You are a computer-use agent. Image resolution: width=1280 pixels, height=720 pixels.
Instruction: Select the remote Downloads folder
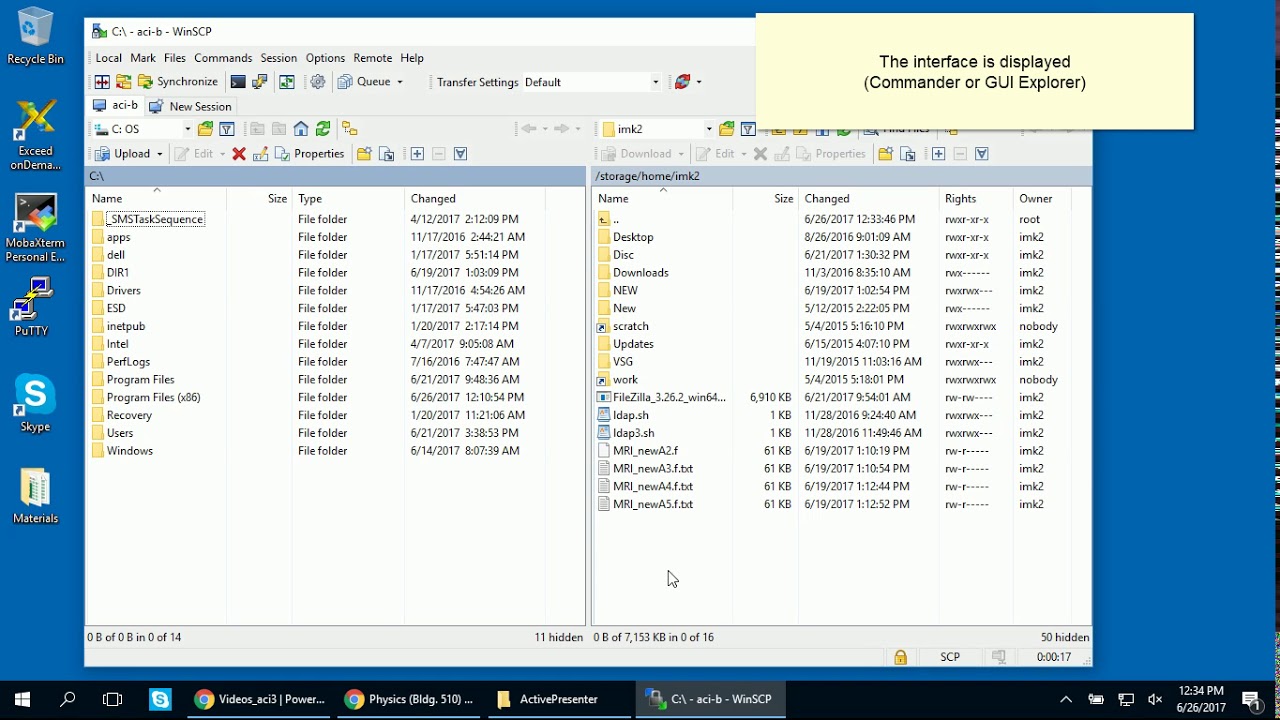[x=641, y=272]
